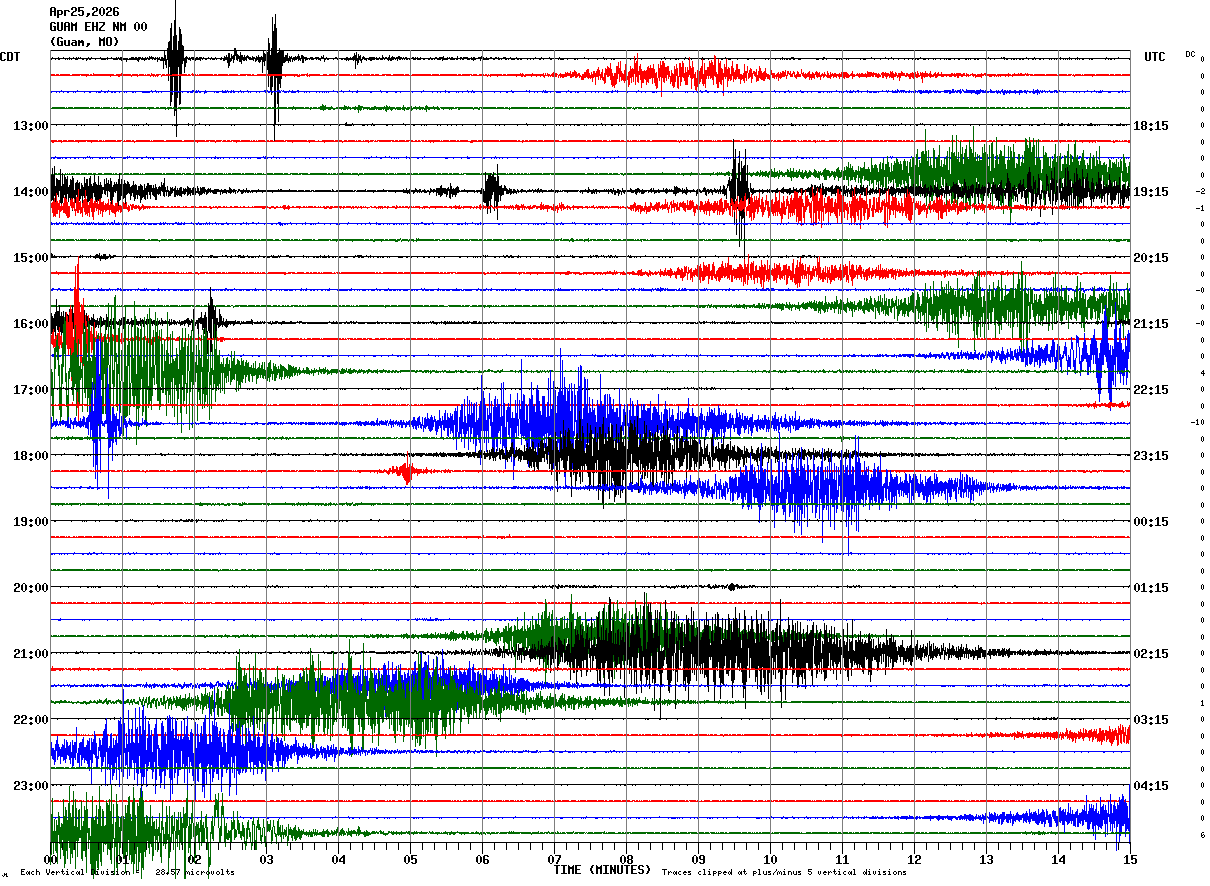Click the 'CDT' timezone label

pyautogui.click(x=11, y=57)
